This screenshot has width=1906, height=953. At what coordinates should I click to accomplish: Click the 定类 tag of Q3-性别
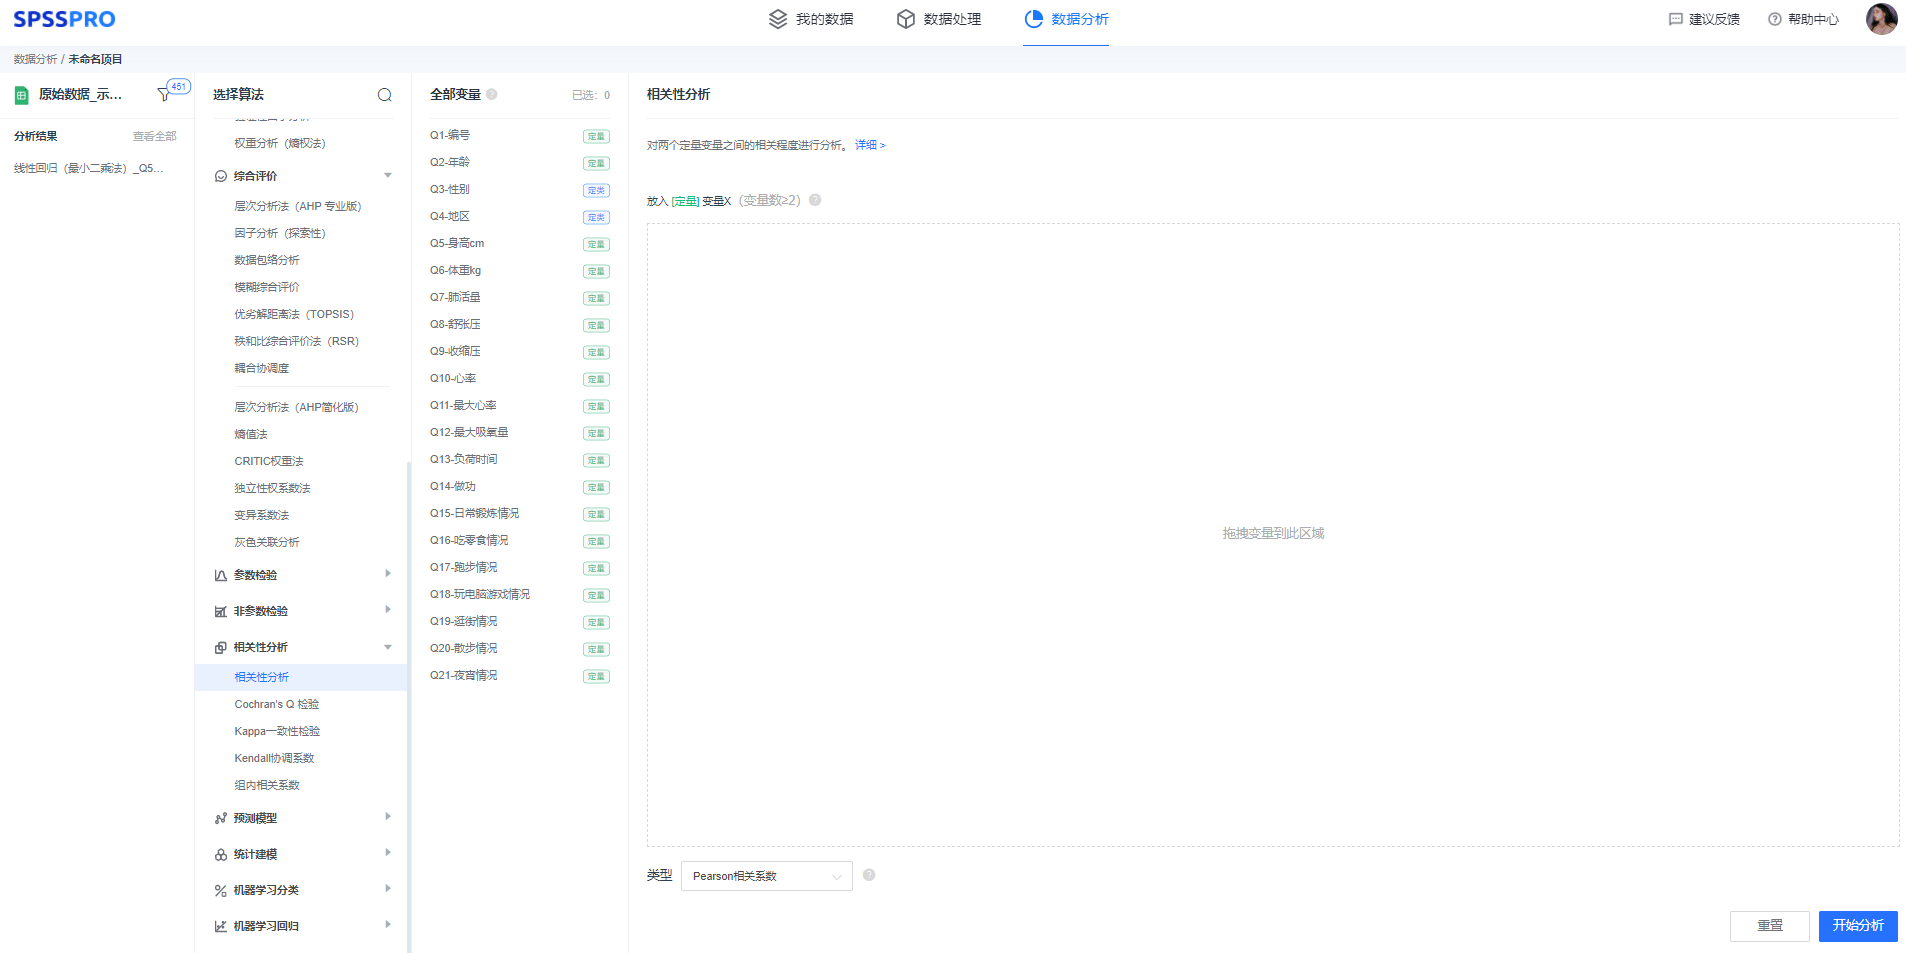coord(596,190)
